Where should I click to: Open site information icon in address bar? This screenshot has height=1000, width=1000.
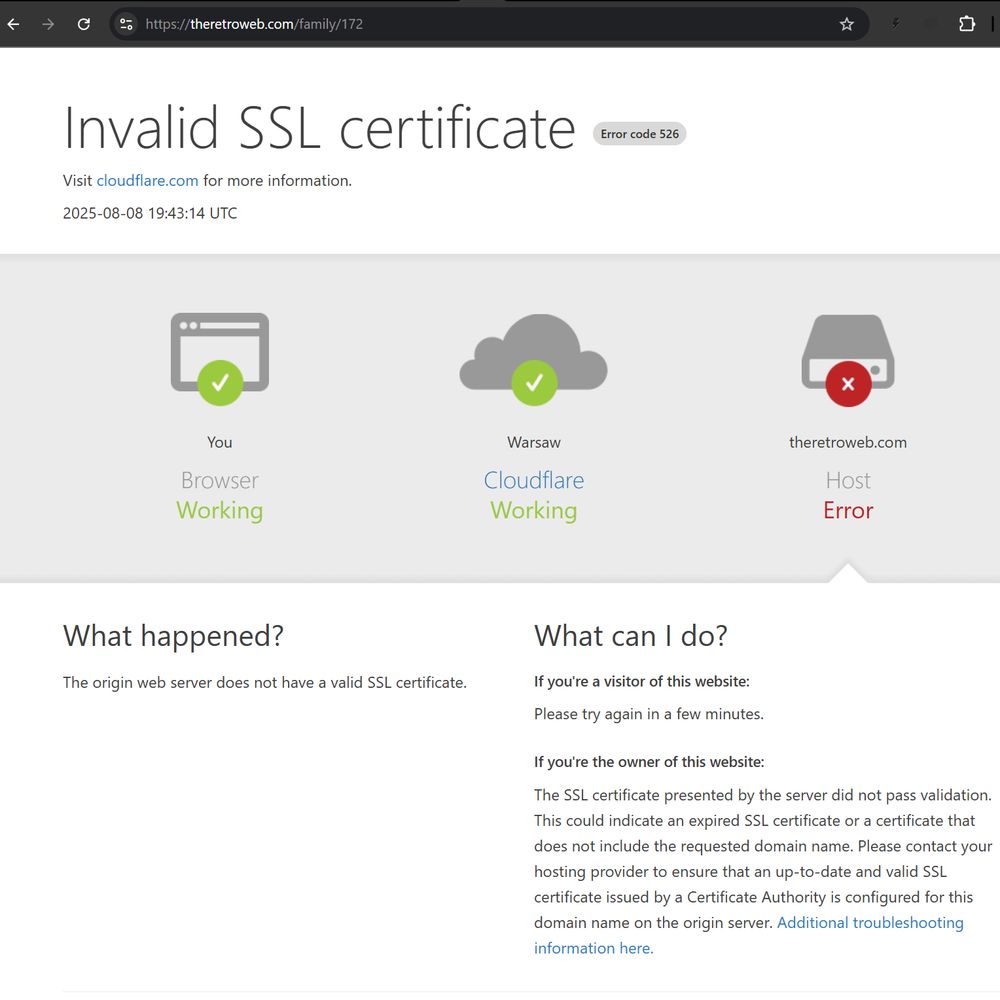click(126, 24)
